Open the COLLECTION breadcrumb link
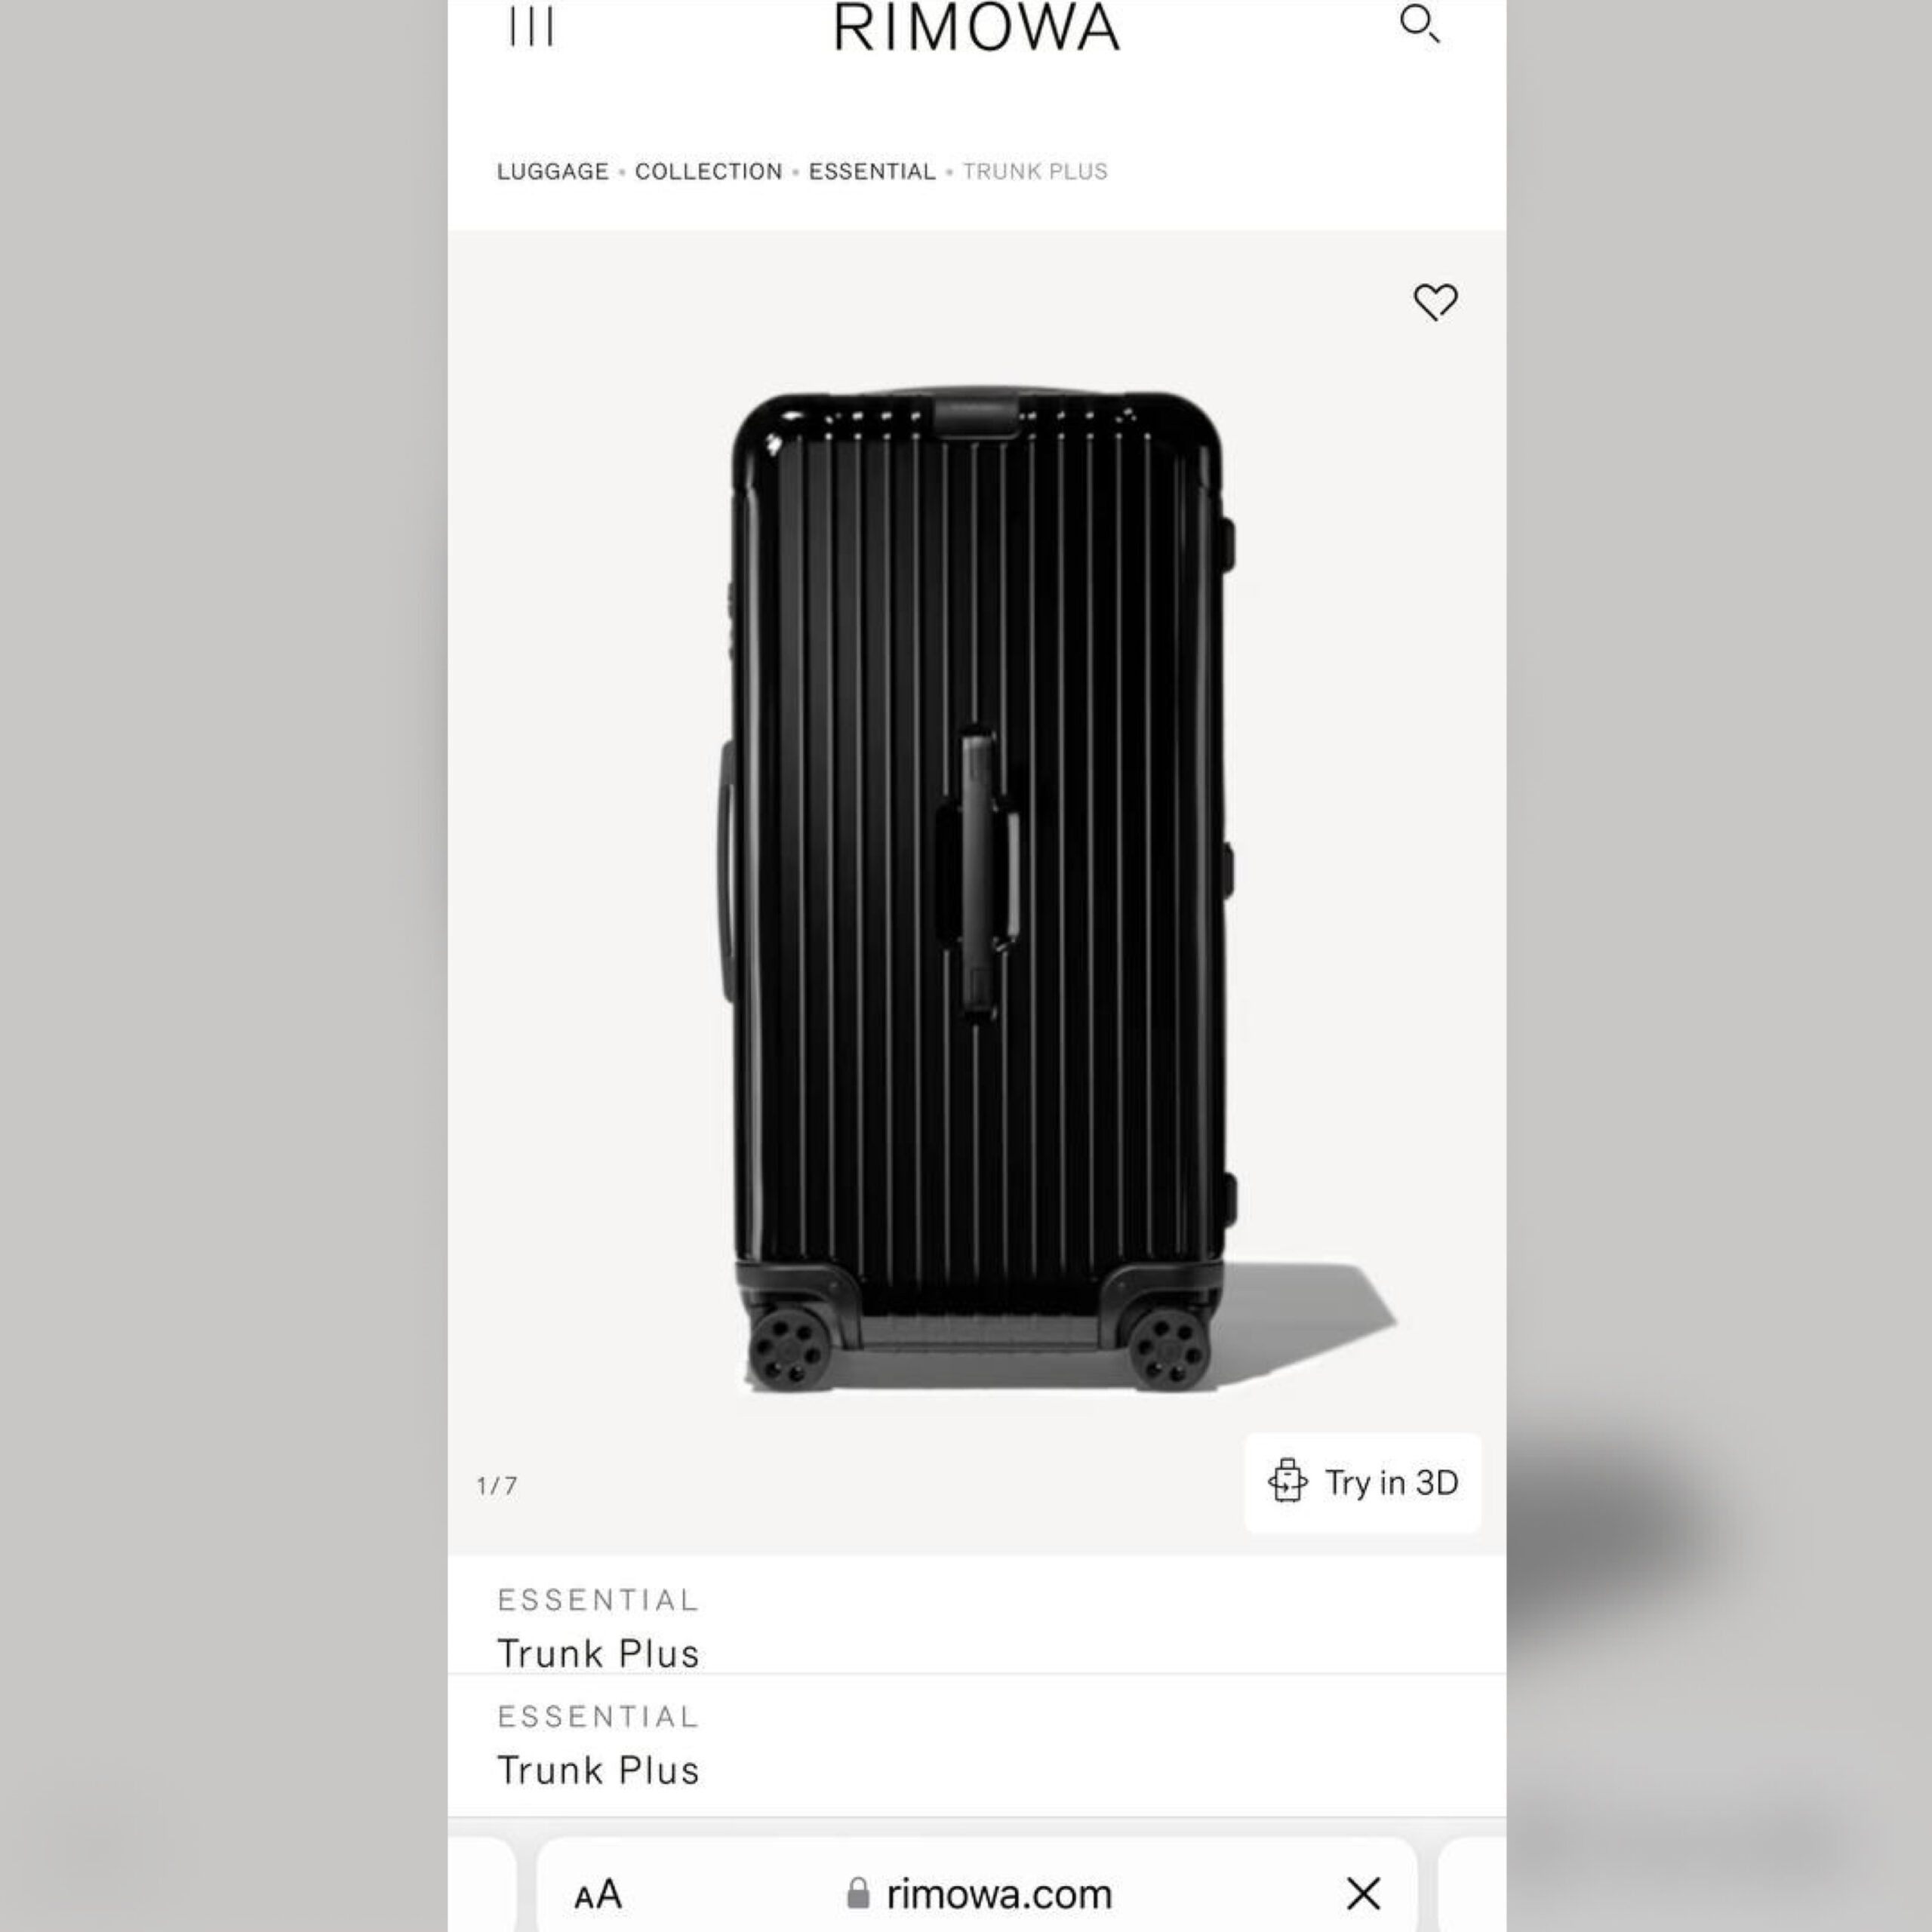Screen dimensions: 1932x1932 708,171
